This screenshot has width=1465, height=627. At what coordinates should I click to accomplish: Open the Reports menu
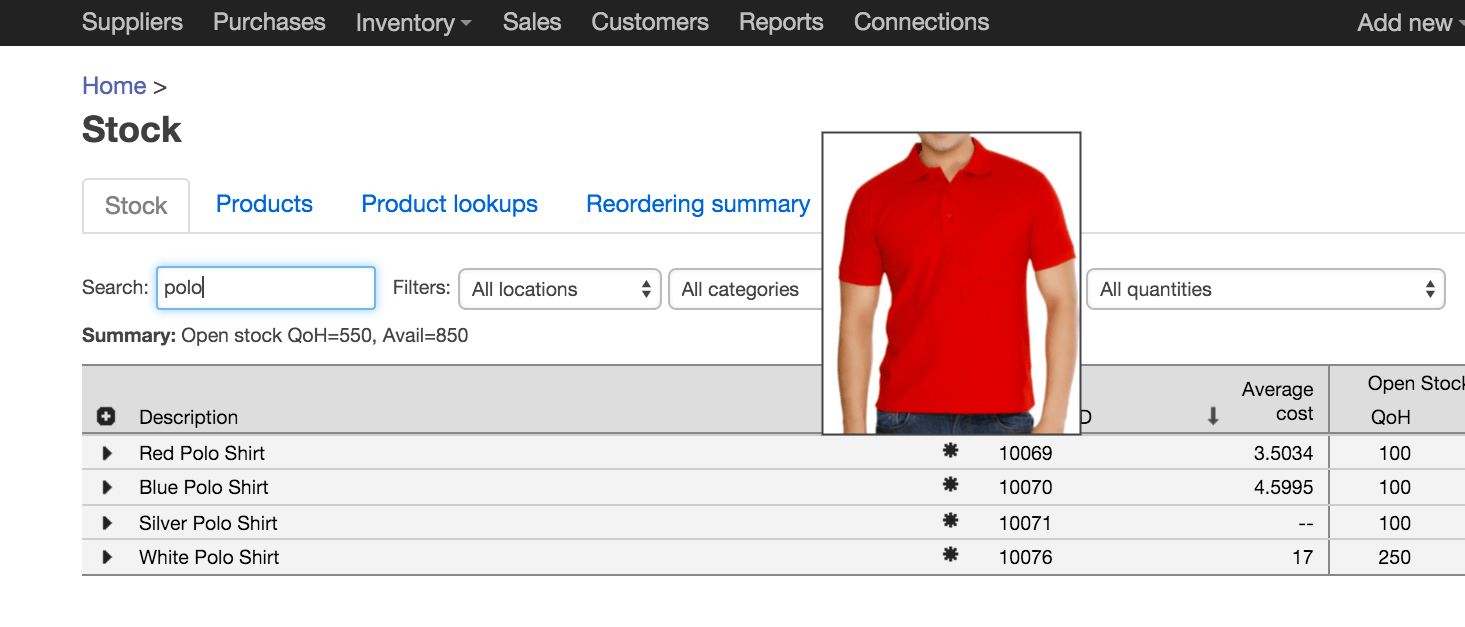pyautogui.click(x=781, y=22)
